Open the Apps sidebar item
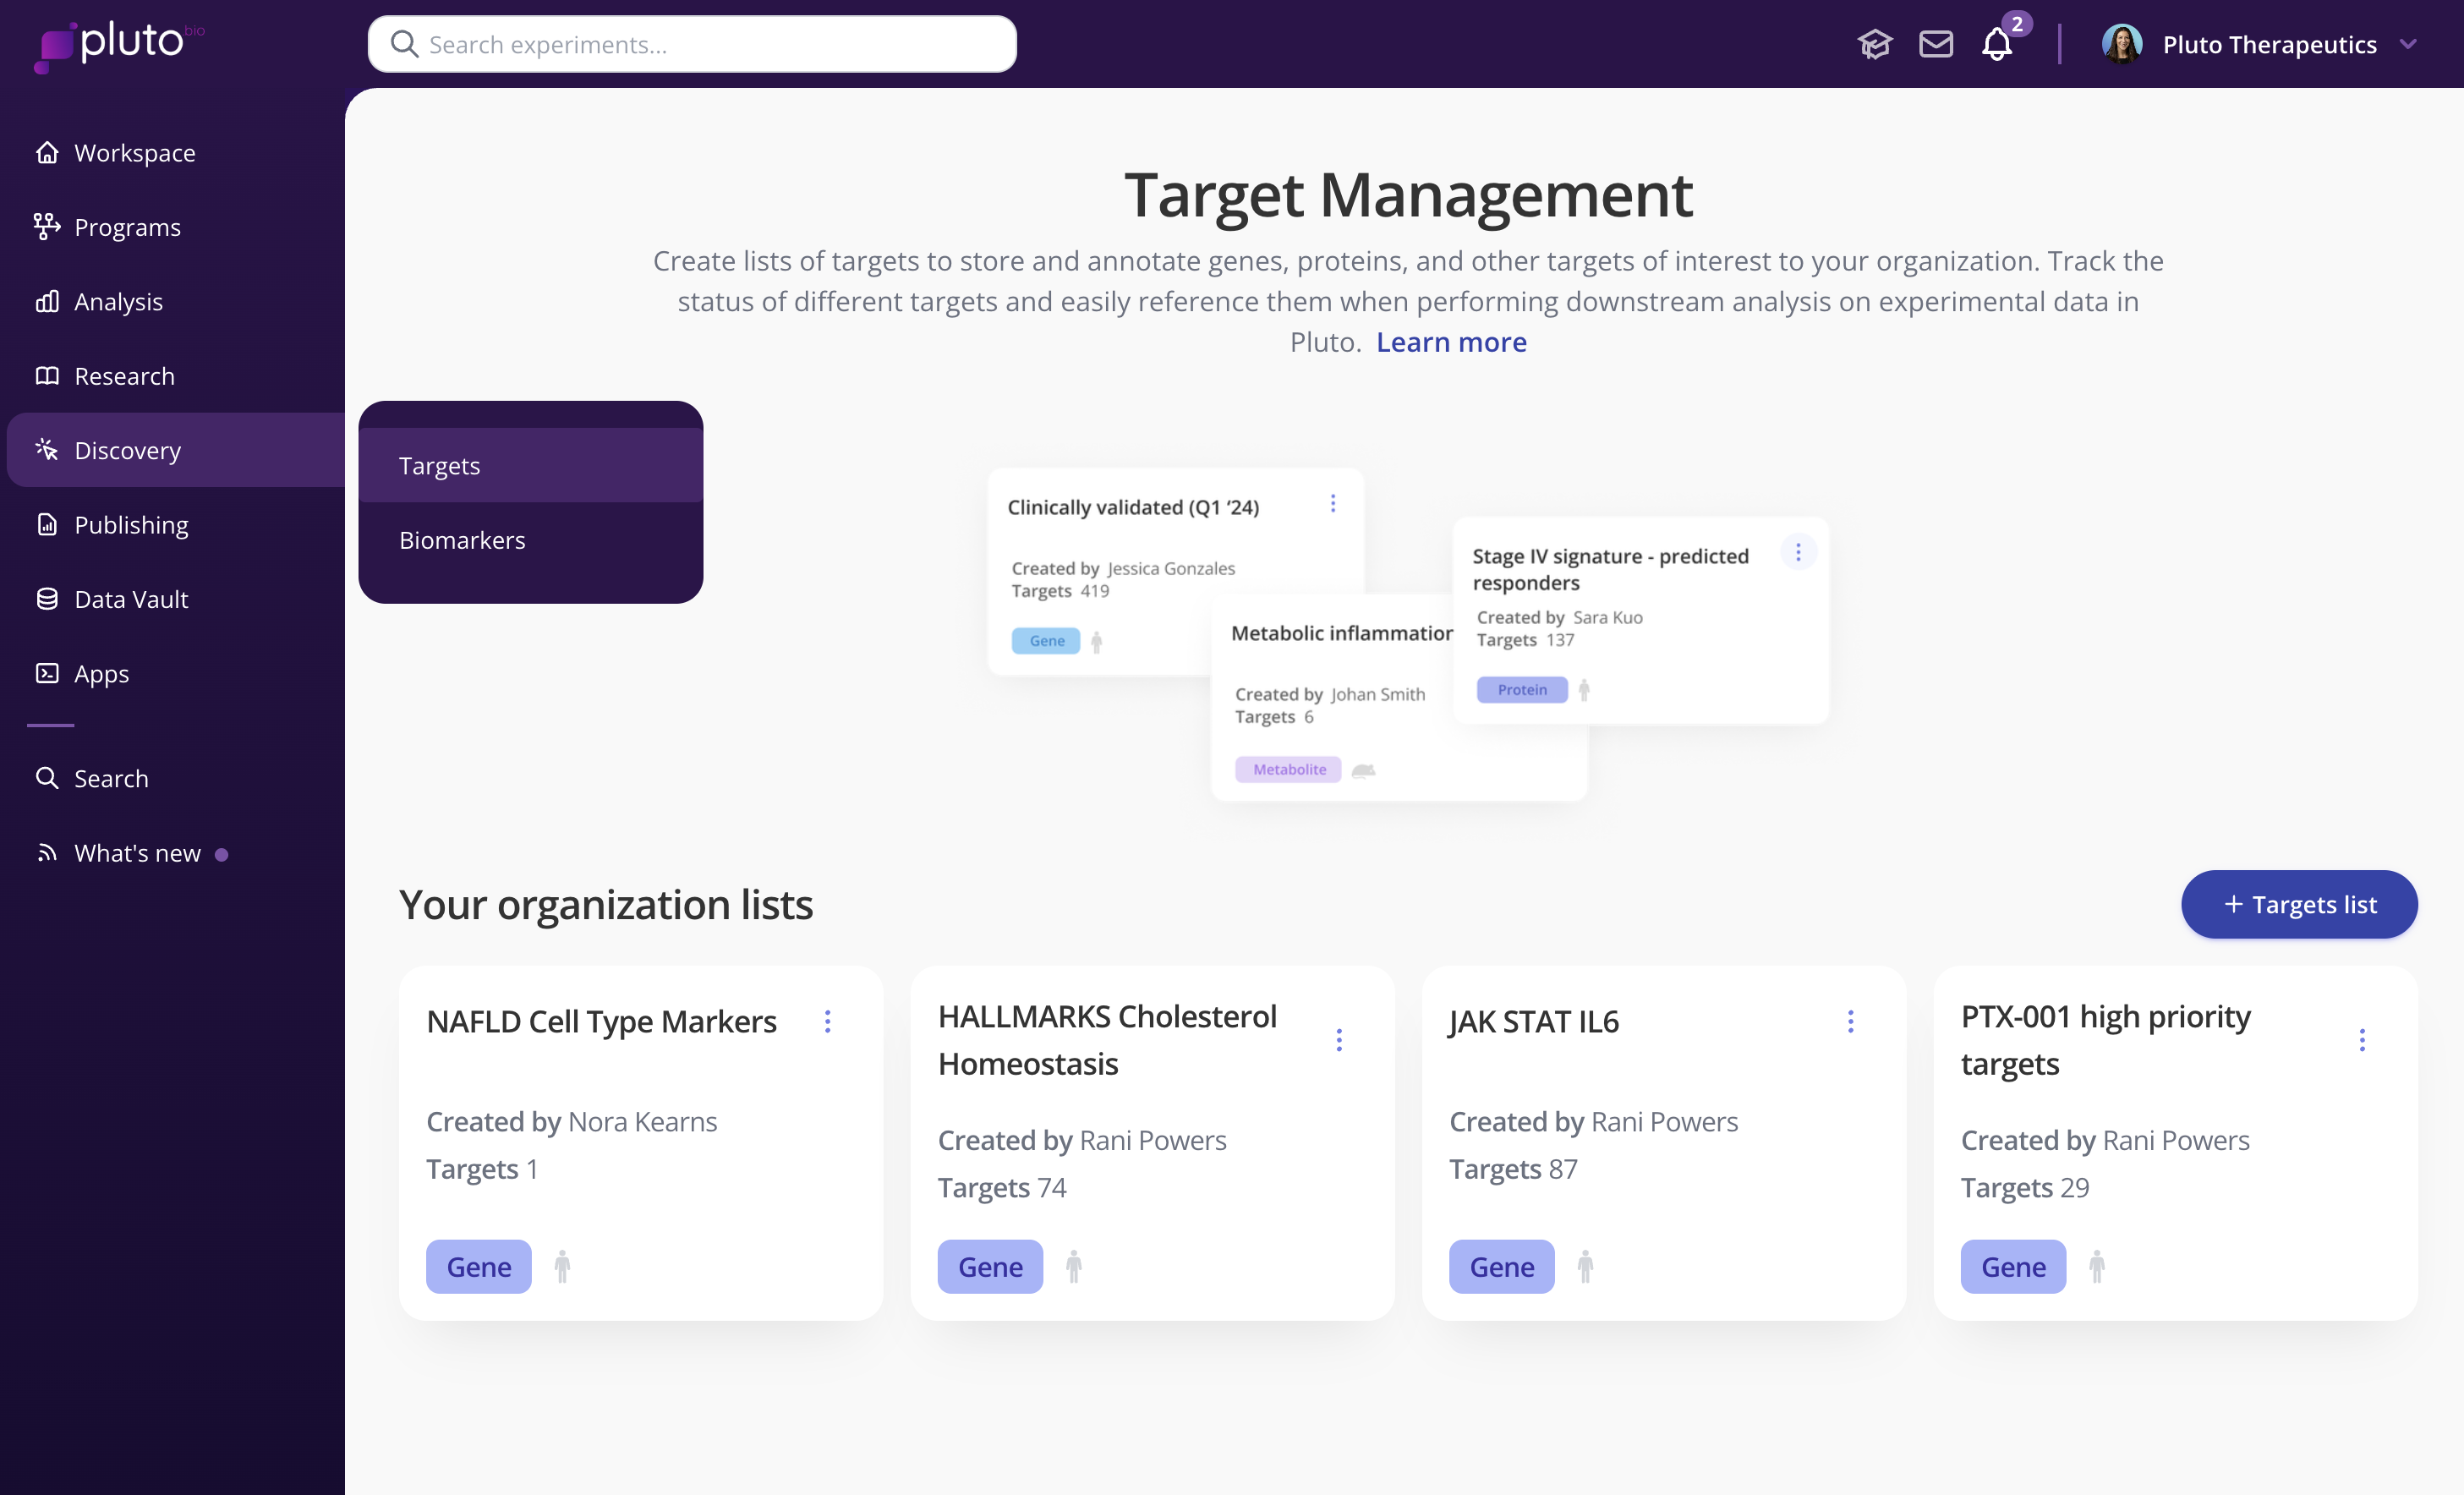This screenshot has width=2464, height=1495. click(x=101, y=673)
